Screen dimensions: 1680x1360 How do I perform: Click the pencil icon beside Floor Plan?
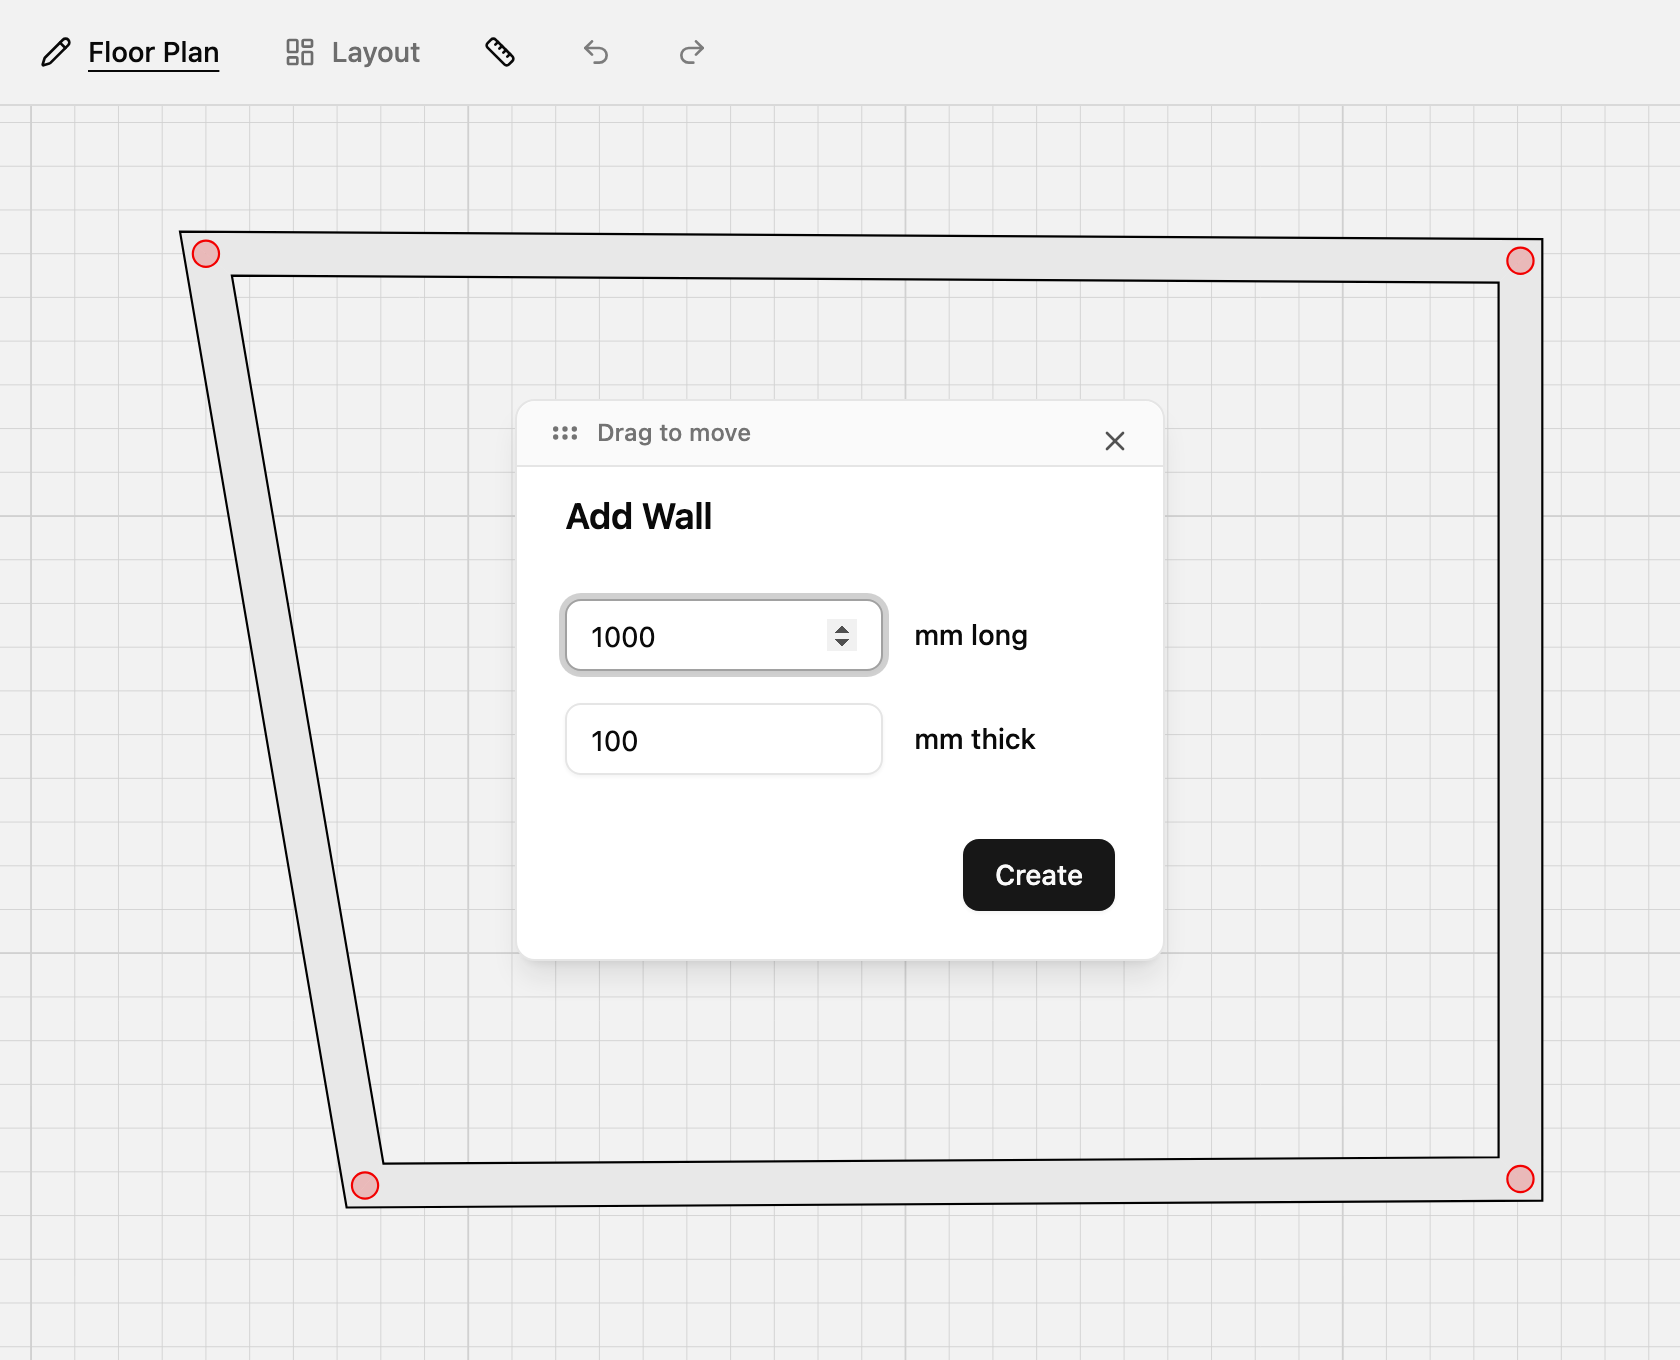point(56,52)
